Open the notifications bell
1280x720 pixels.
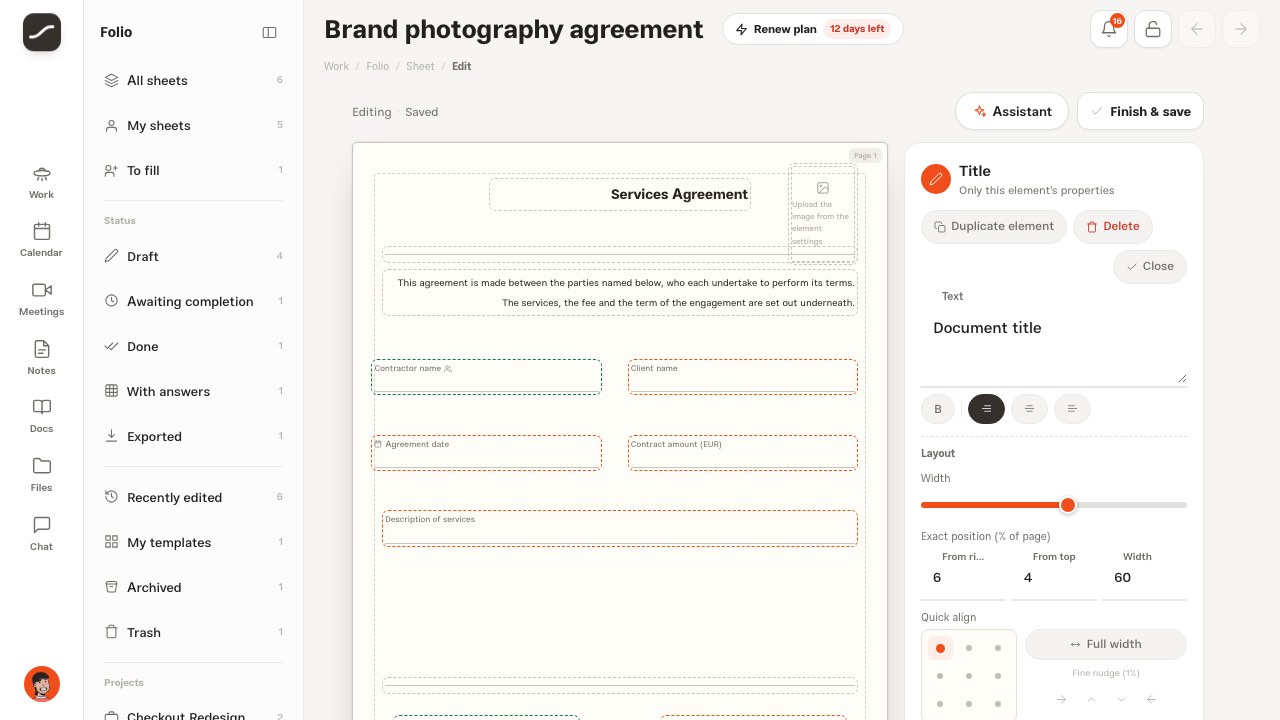pos(1109,29)
